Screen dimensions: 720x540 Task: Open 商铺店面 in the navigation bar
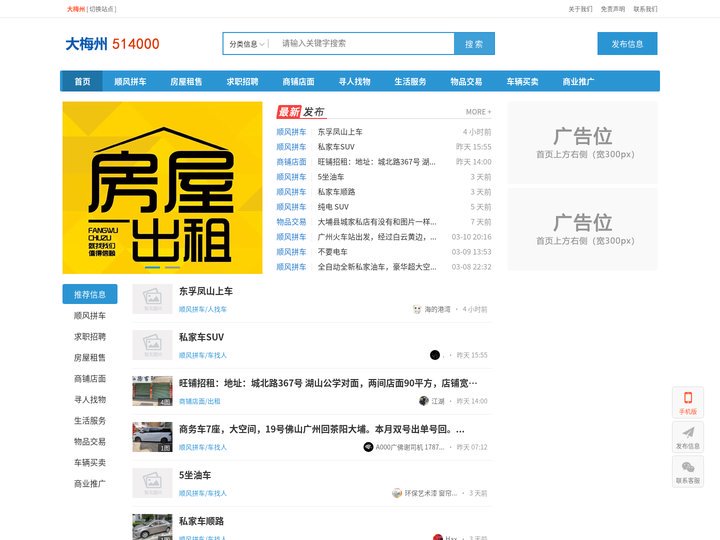298,81
